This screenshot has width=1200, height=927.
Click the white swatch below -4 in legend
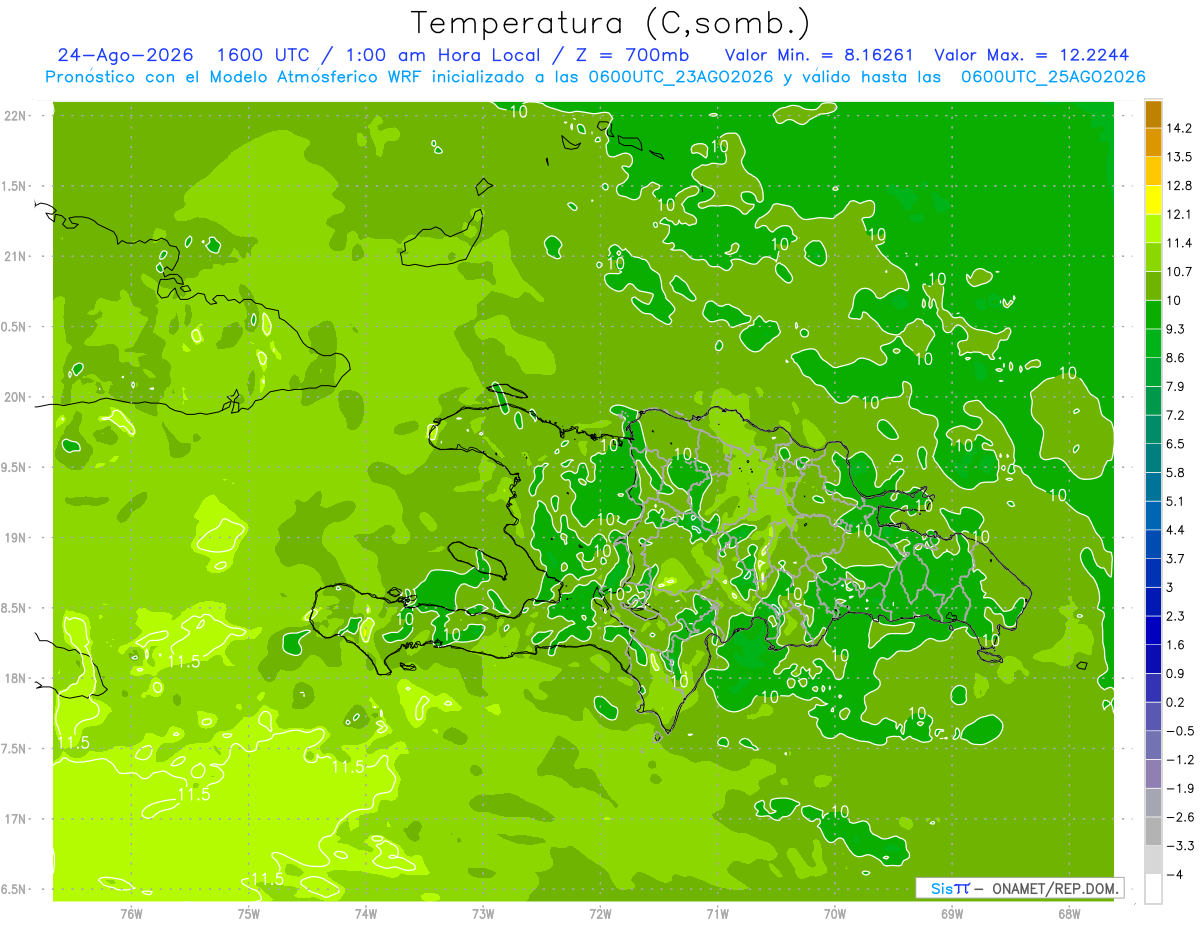[1153, 889]
